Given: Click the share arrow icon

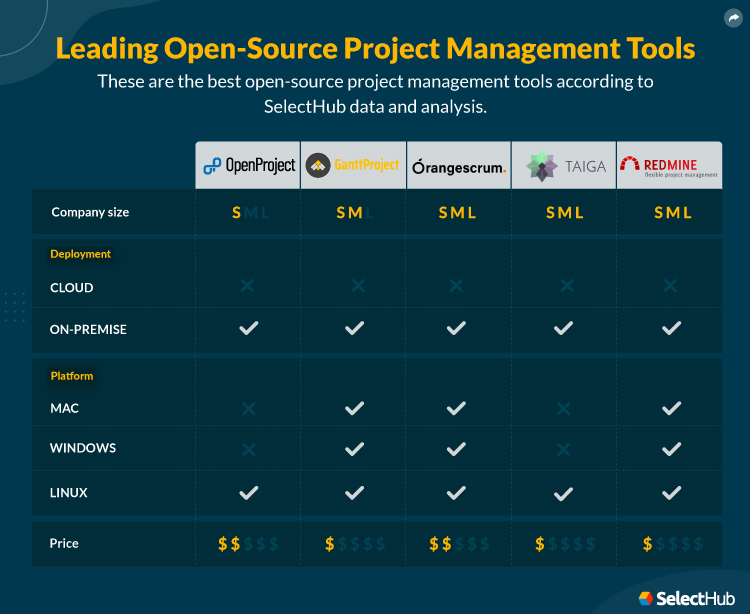Looking at the screenshot, I should [733, 18].
